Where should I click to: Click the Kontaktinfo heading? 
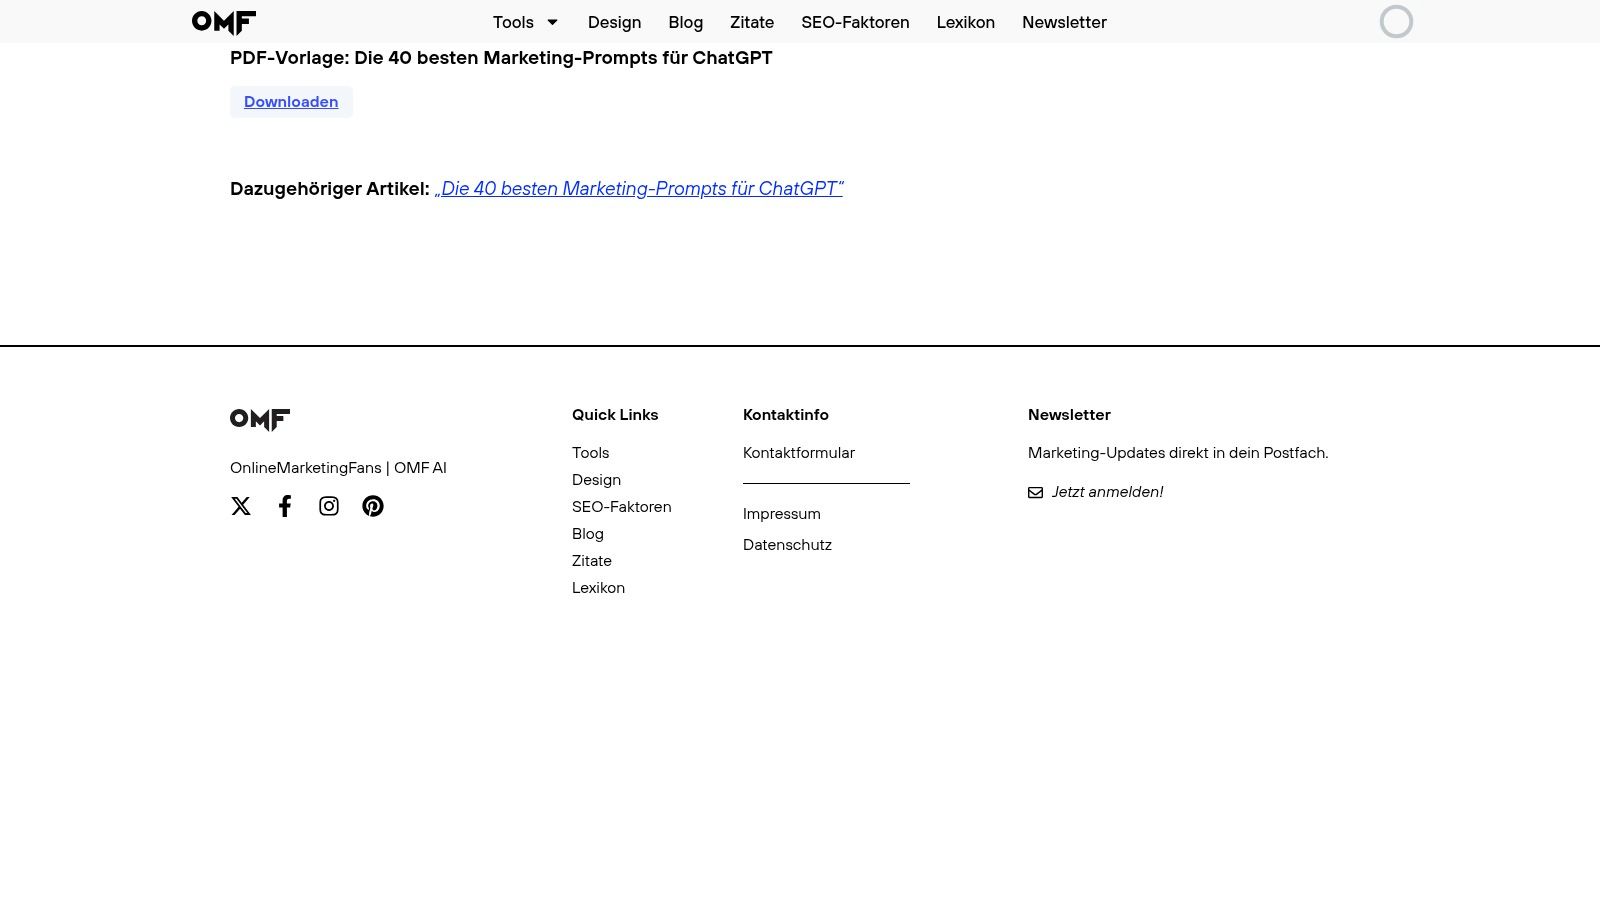pyautogui.click(x=786, y=415)
